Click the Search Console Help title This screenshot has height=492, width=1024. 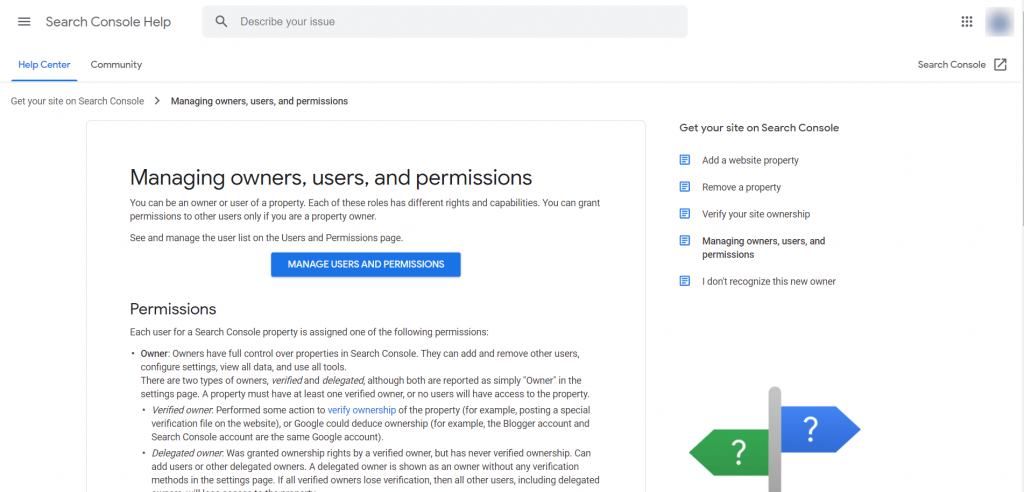click(108, 22)
